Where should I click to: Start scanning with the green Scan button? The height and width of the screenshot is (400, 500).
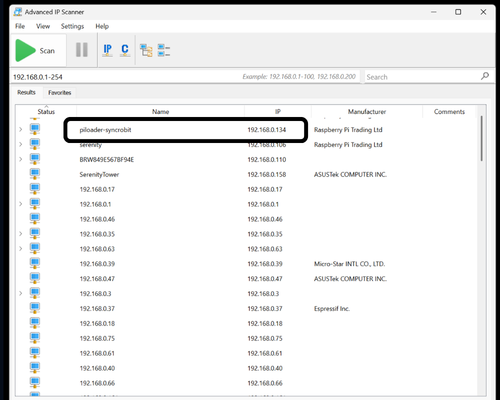click(x=38, y=50)
